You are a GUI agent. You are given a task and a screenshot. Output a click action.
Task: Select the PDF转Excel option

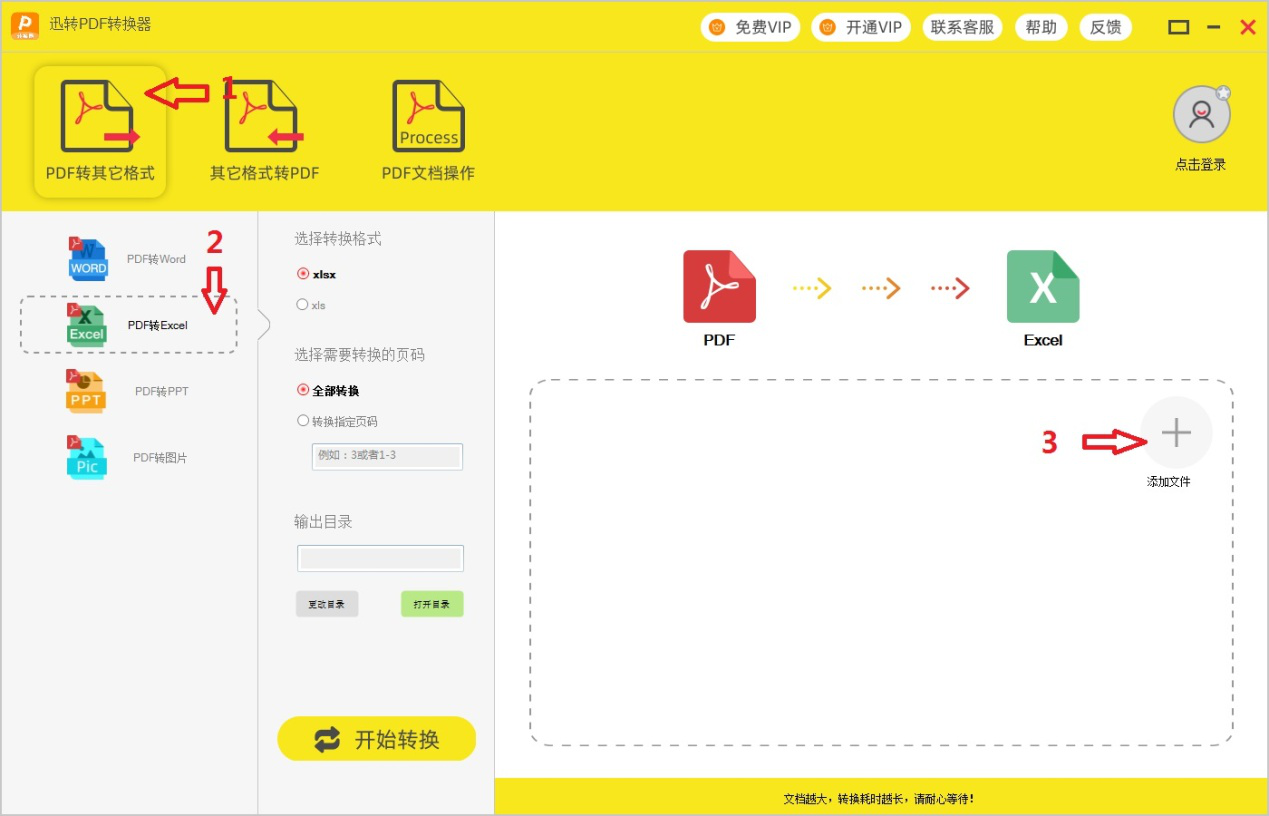coord(129,325)
